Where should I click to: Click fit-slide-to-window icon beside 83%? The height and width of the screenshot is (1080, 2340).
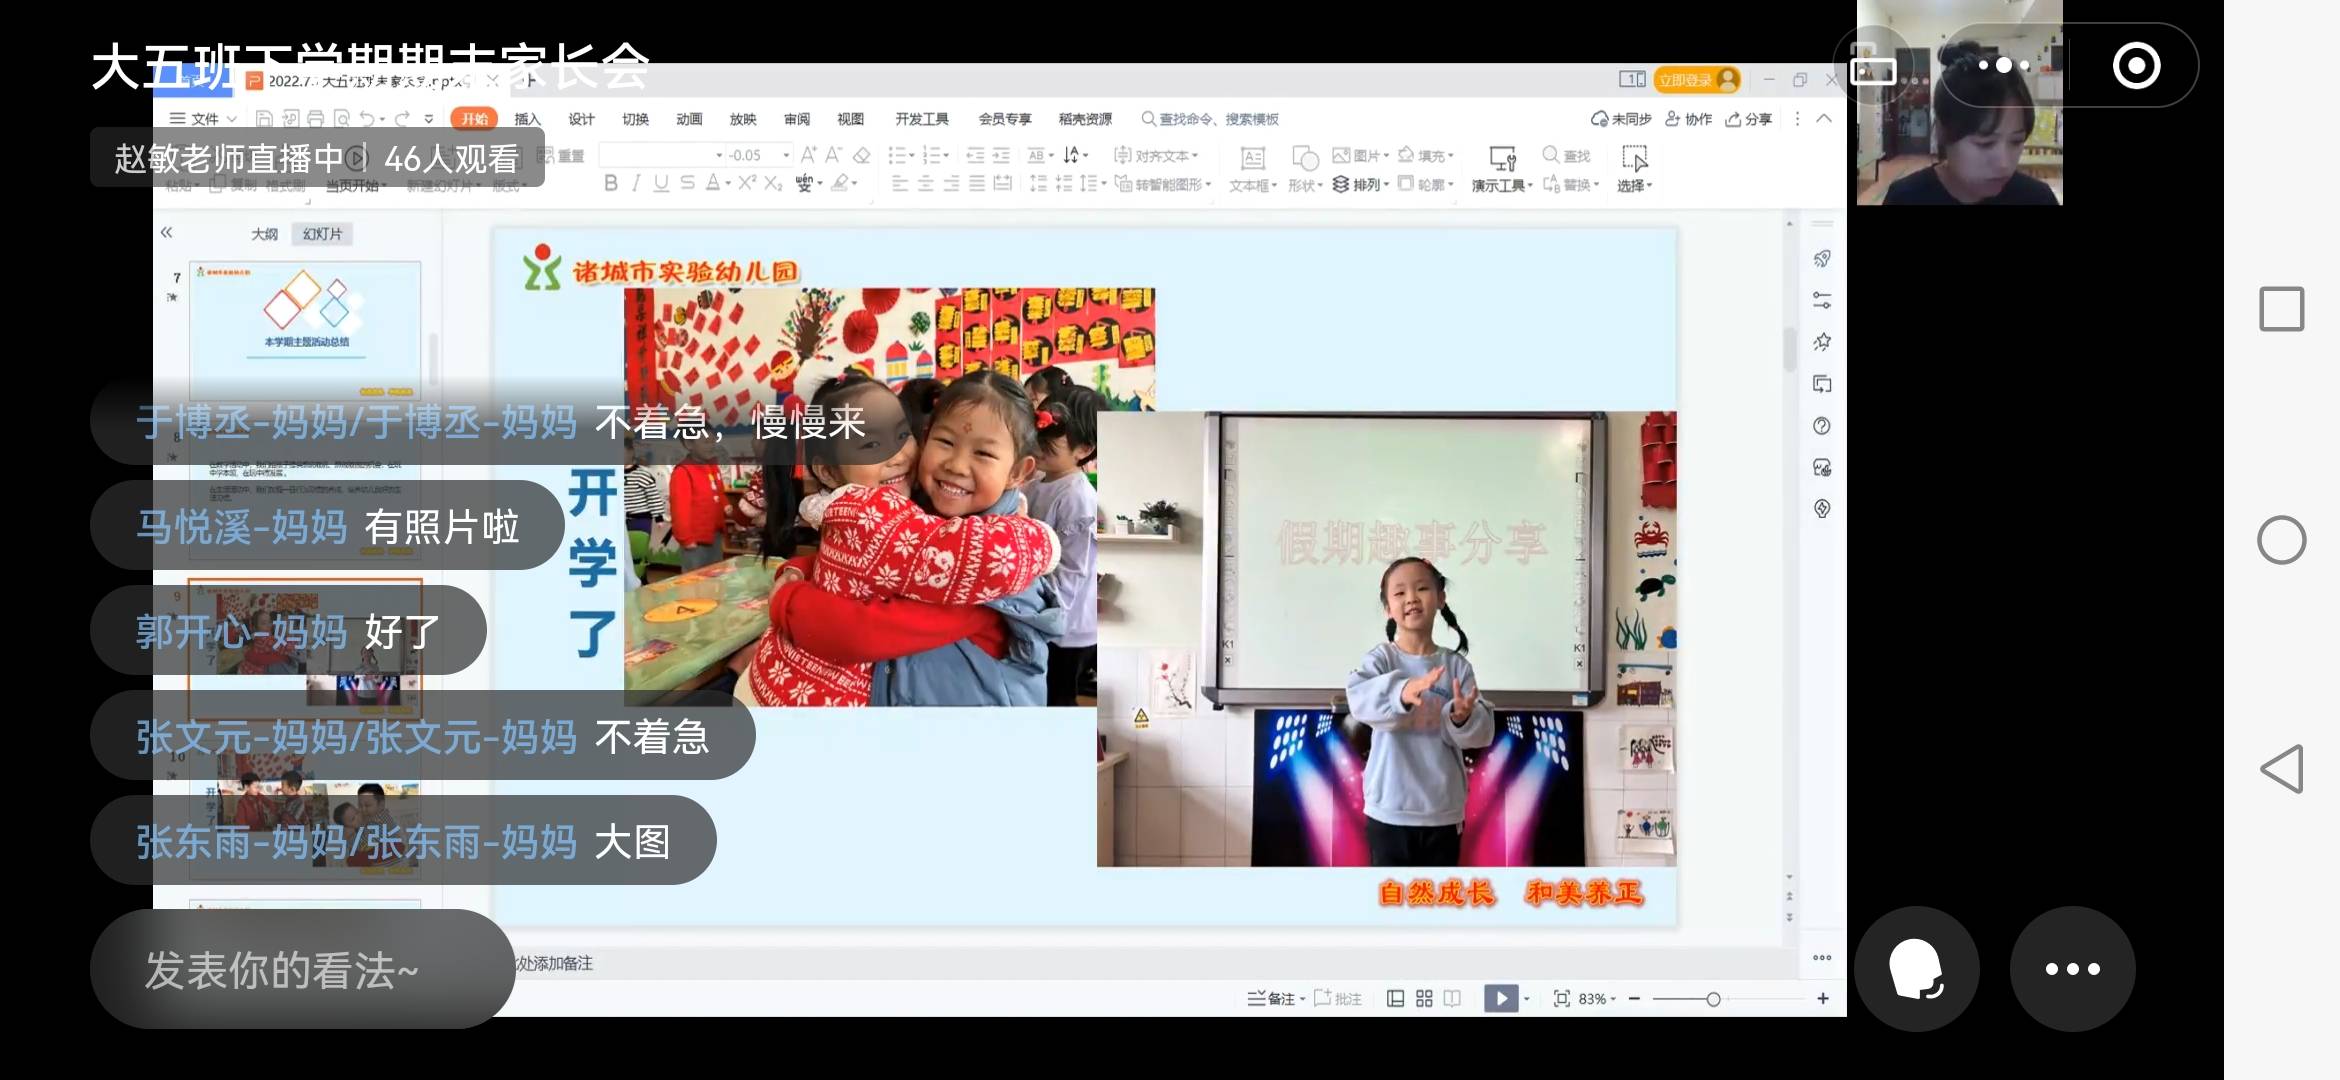(x=1561, y=998)
